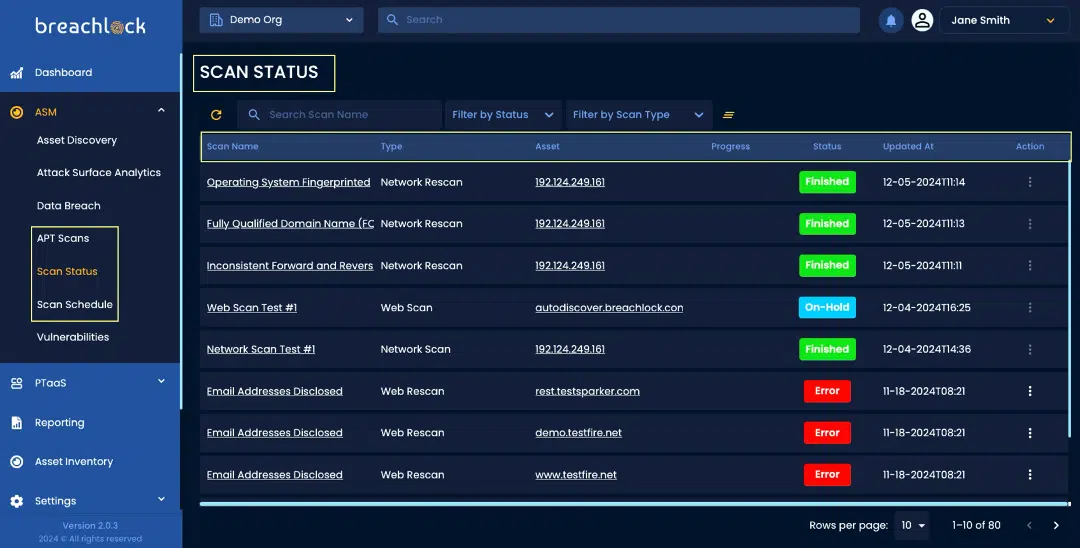Open actions for Fully Qualified Domain Name row
This screenshot has height=548, width=1080.
[1030, 224]
